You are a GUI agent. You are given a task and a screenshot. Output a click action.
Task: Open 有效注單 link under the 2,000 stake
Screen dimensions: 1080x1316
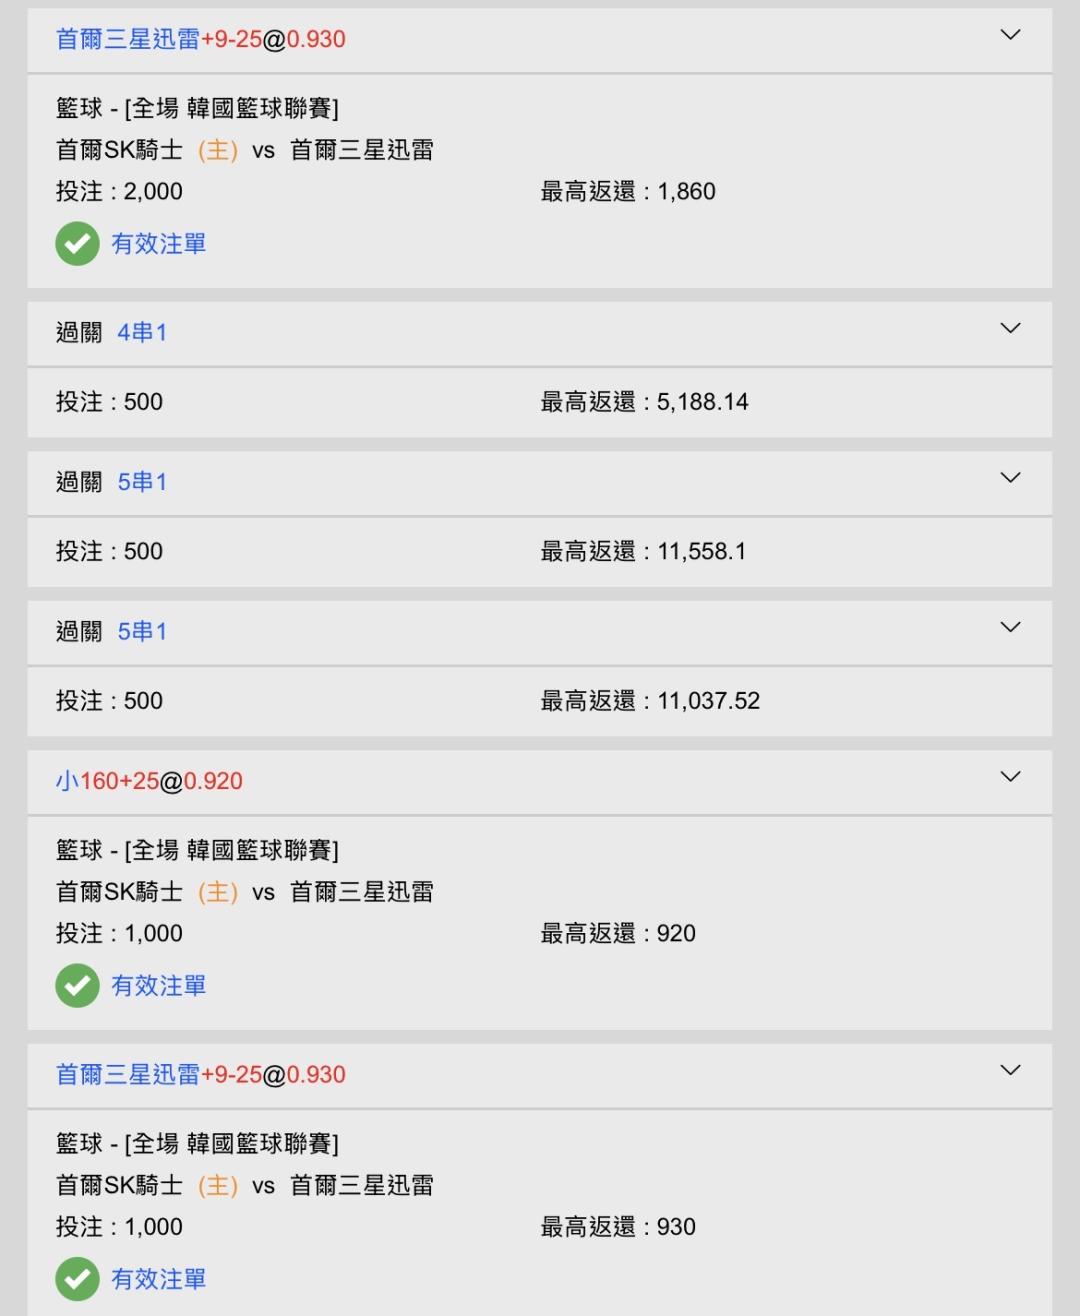158,244
